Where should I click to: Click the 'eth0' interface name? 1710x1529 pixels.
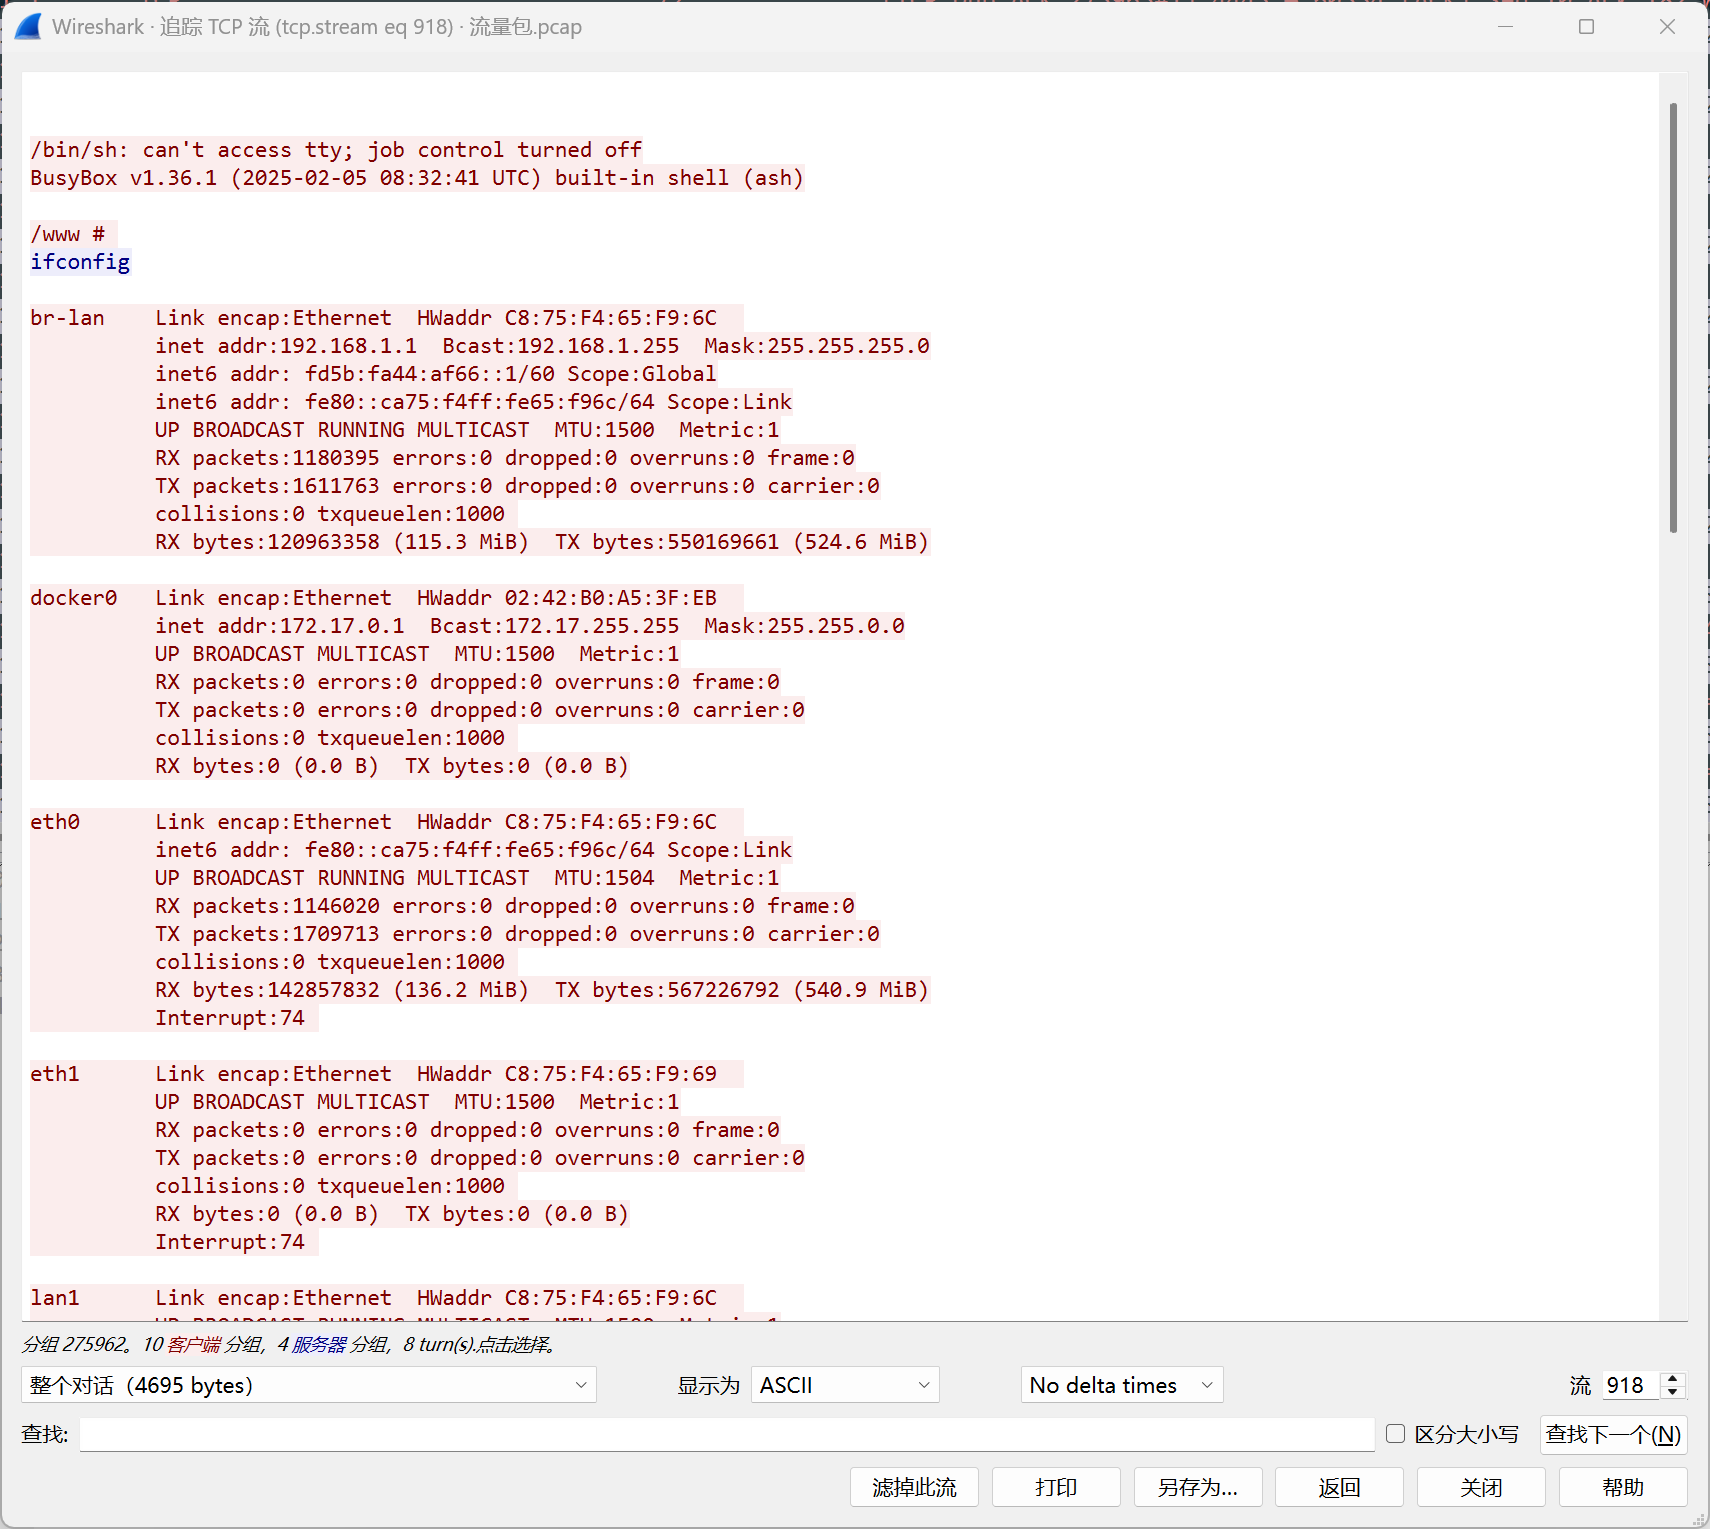55,822
